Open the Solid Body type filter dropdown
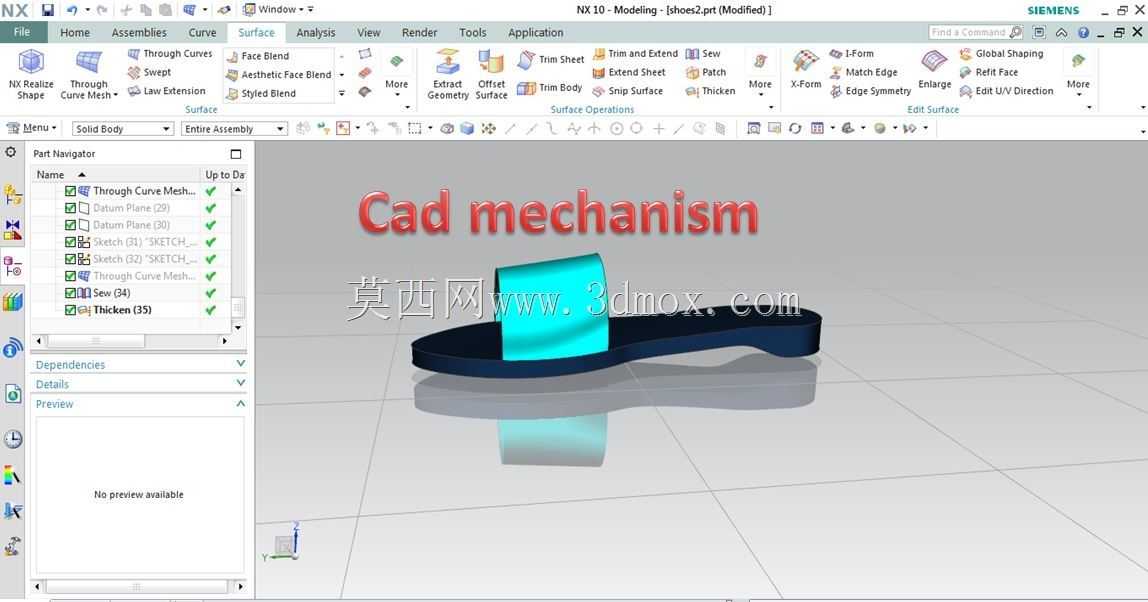Viewport: 1148px width, 602px height. click(123, 129)
